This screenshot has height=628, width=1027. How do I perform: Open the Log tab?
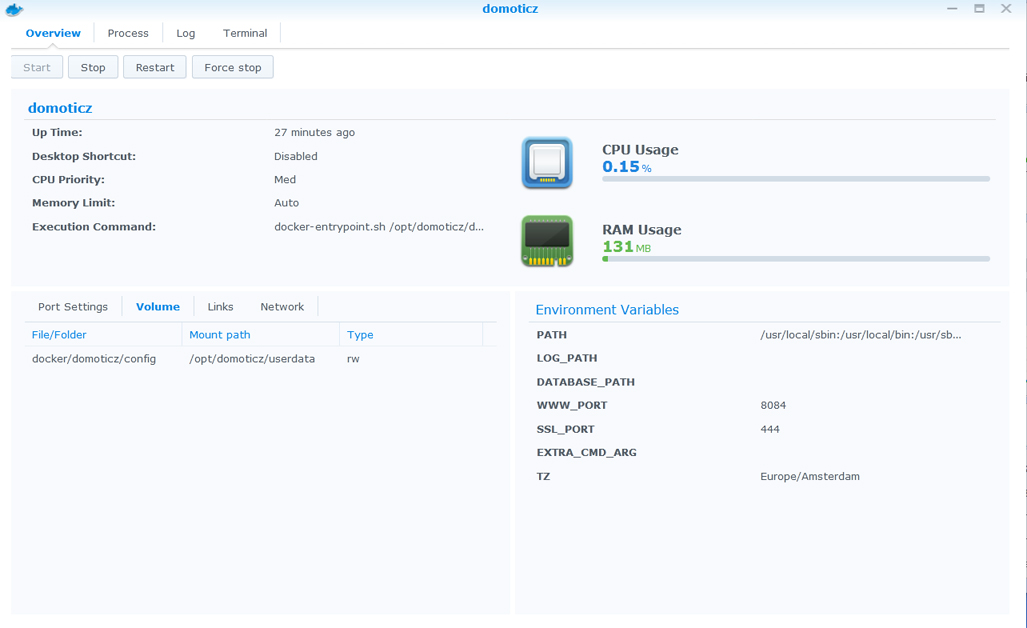(185, 33)
